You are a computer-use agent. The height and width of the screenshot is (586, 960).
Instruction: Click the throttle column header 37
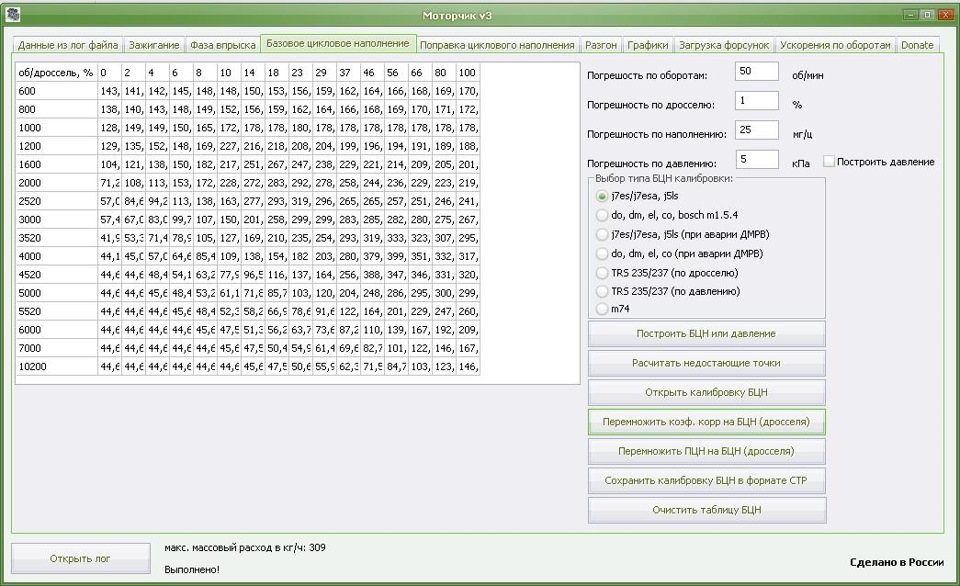point(348,73)
